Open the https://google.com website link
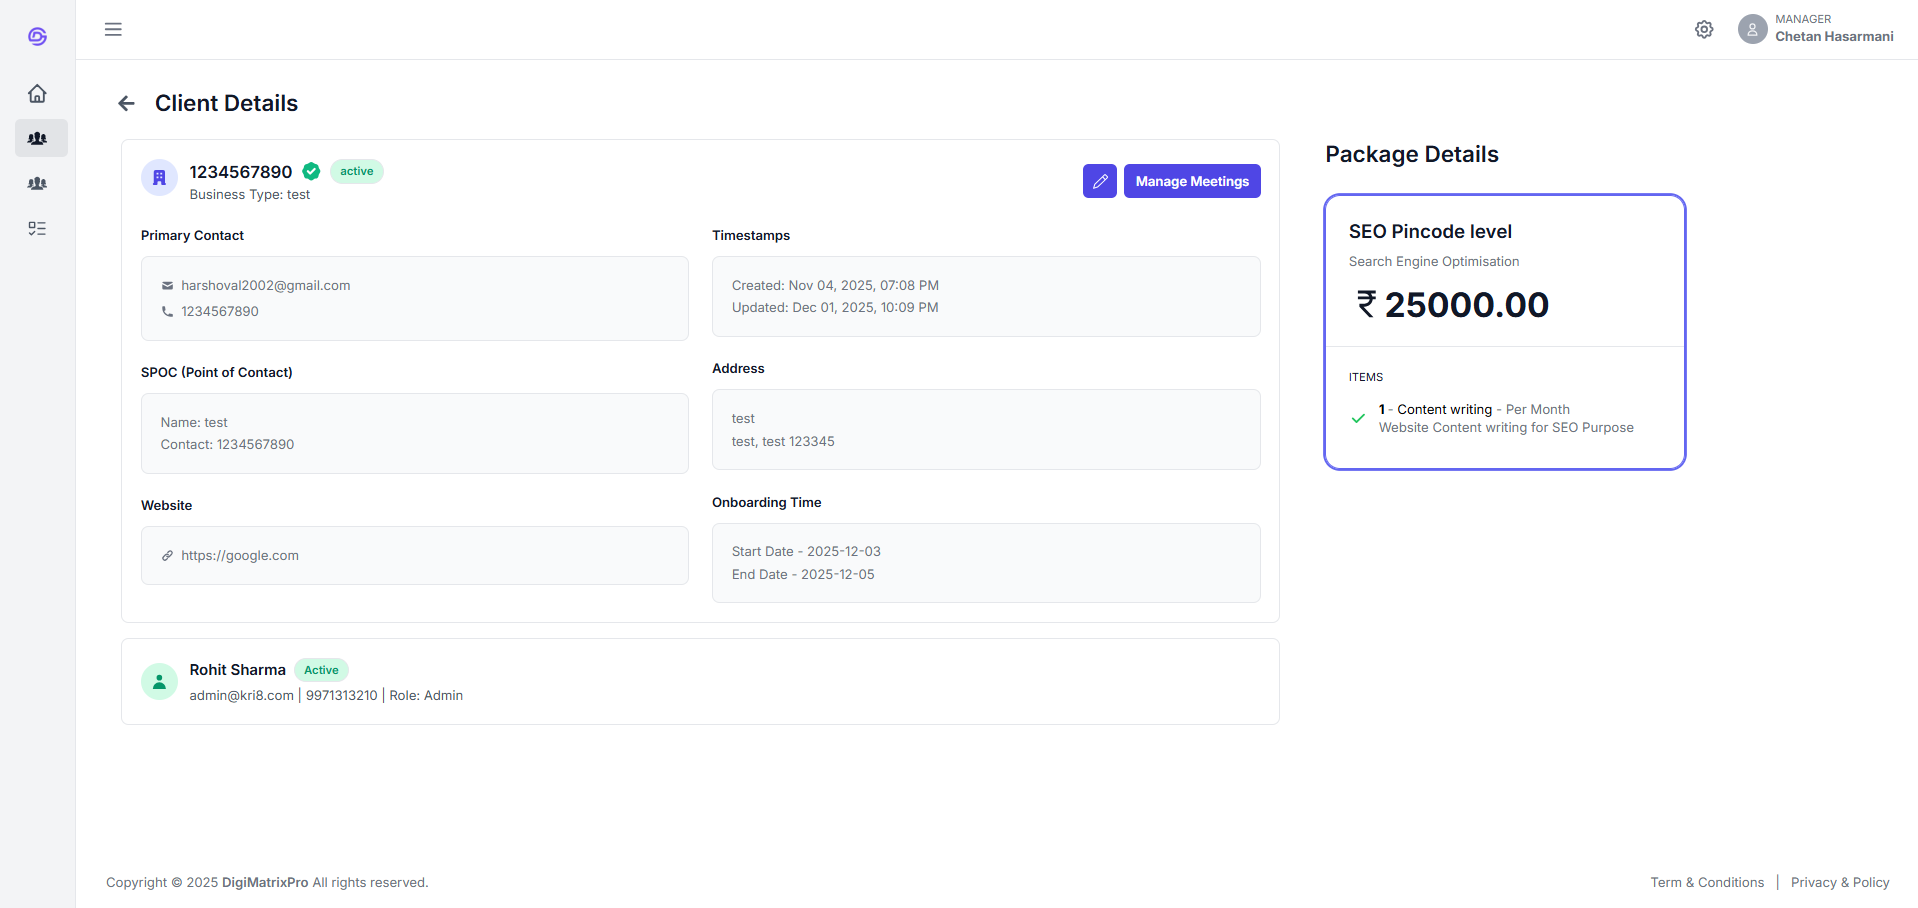1918x908 pixels. click(x=239, y=556)
